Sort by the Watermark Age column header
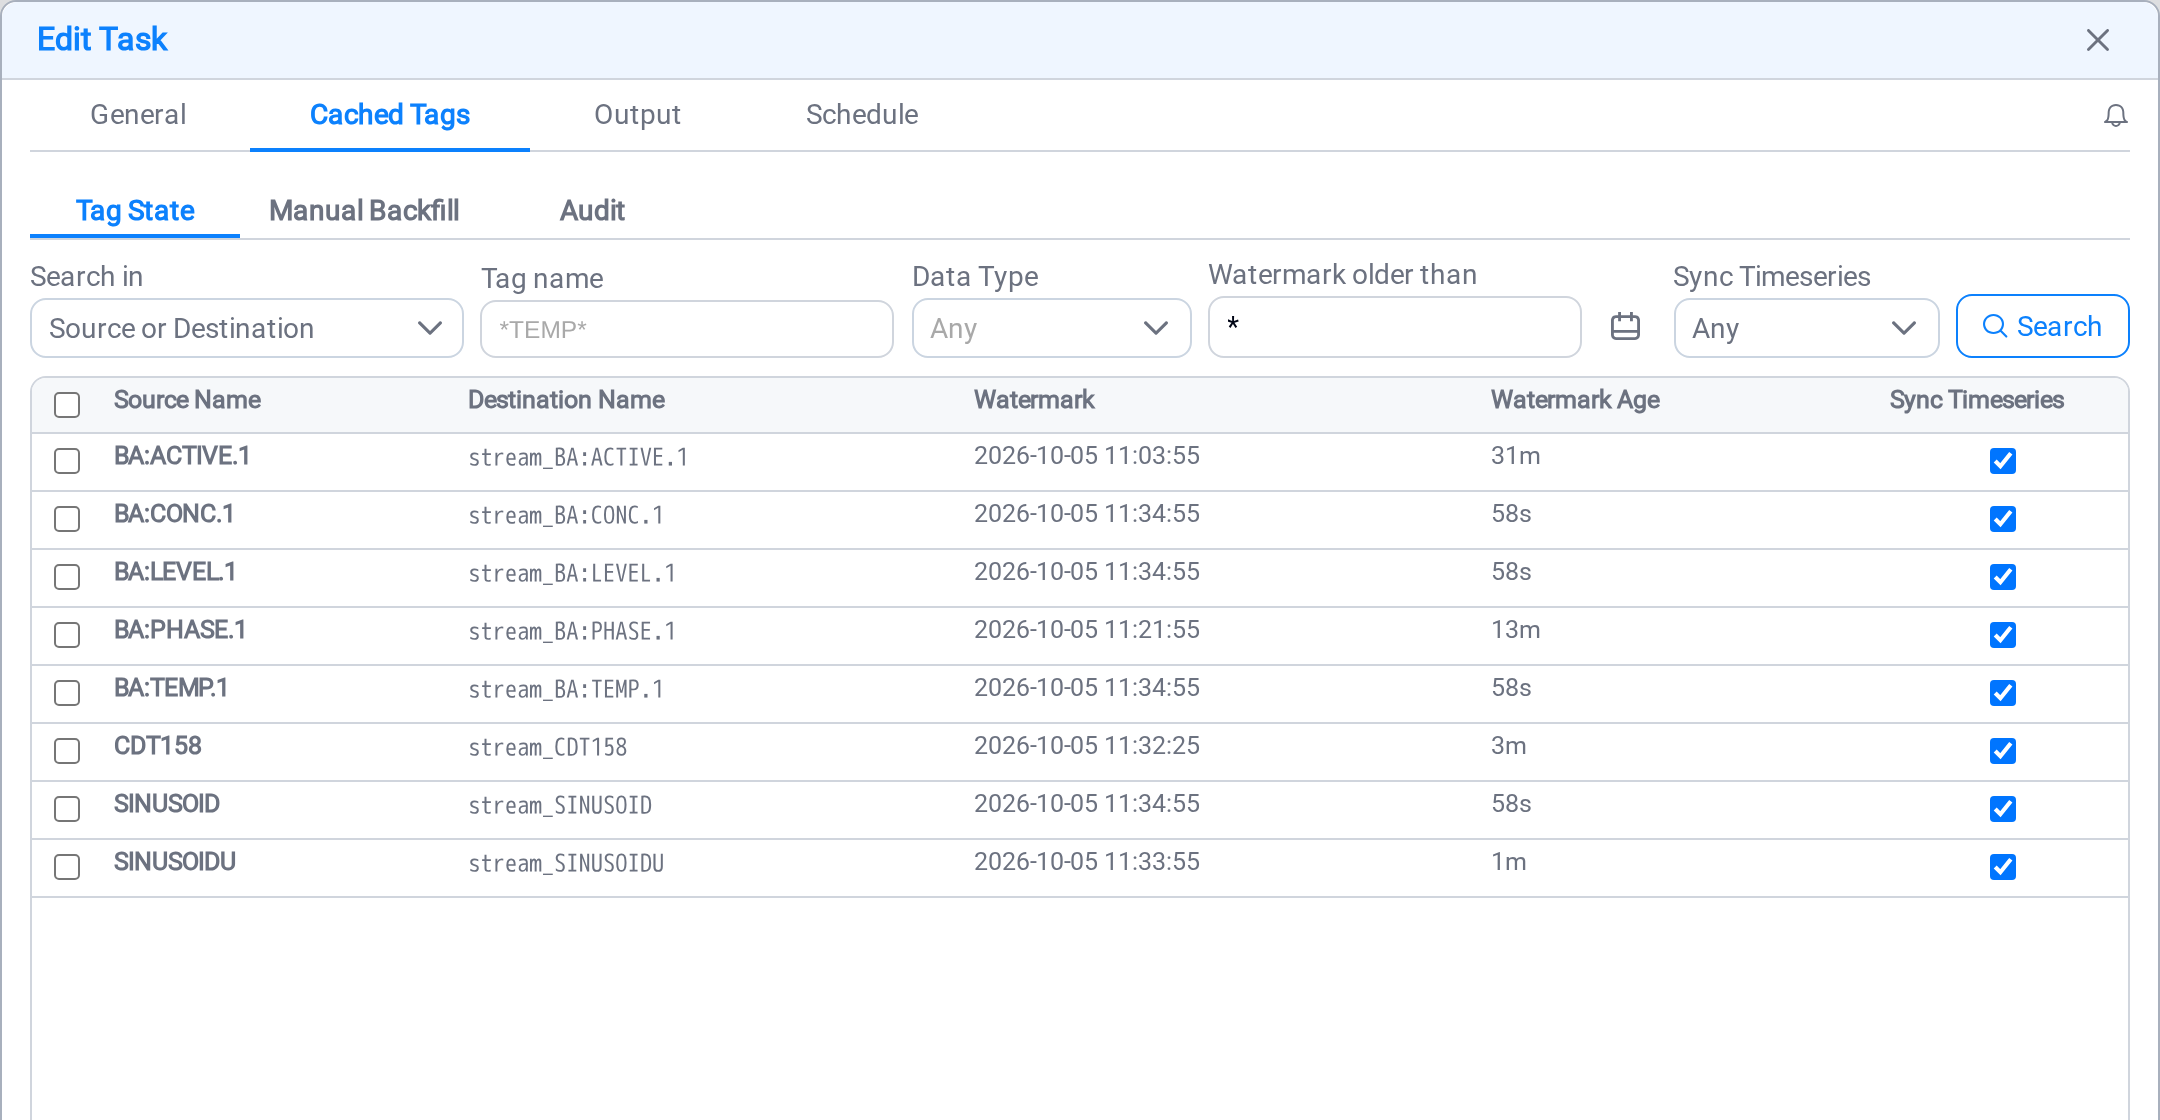 point(1575,400)
